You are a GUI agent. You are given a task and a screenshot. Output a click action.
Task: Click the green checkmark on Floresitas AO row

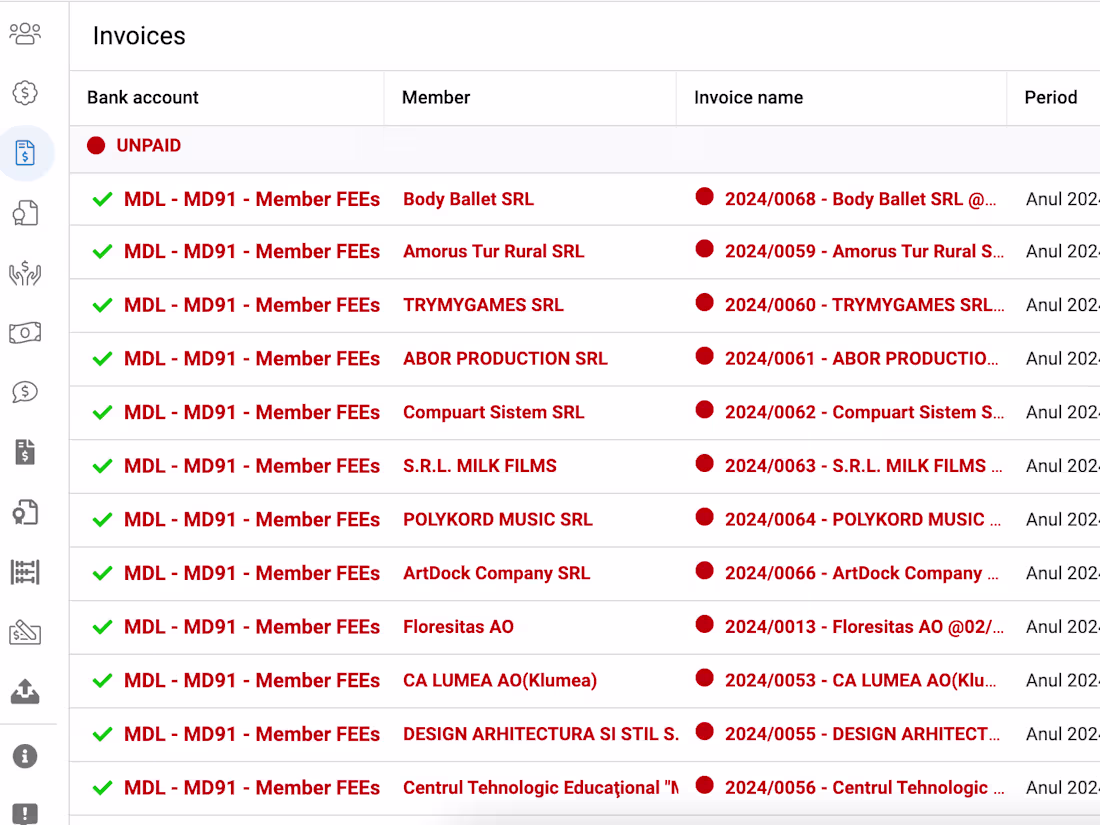click(x=102, y=627)
